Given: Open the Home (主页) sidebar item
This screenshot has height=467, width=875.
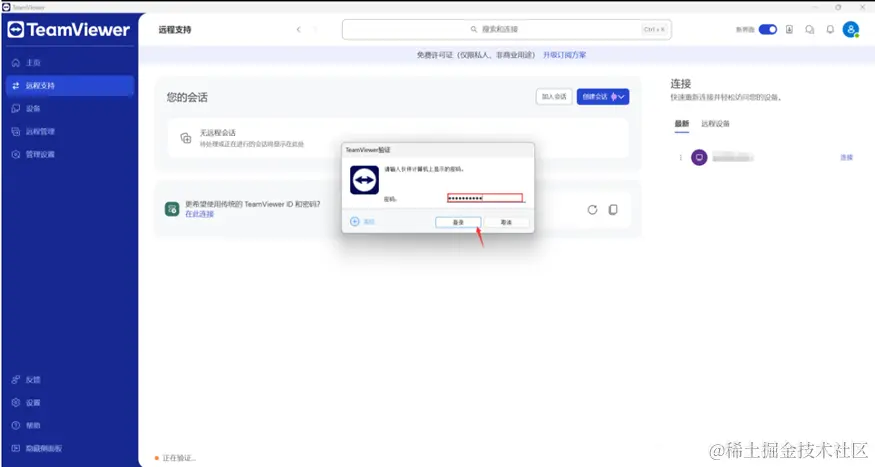Looking at the screenshot, I should (70, 62).
